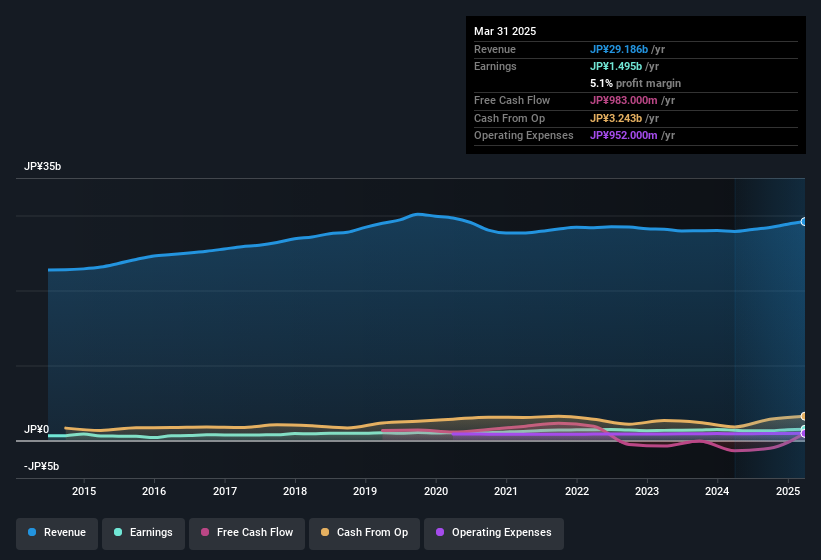Click the 2019 x-axis label

pyautogui.click(x=365, y=491)
